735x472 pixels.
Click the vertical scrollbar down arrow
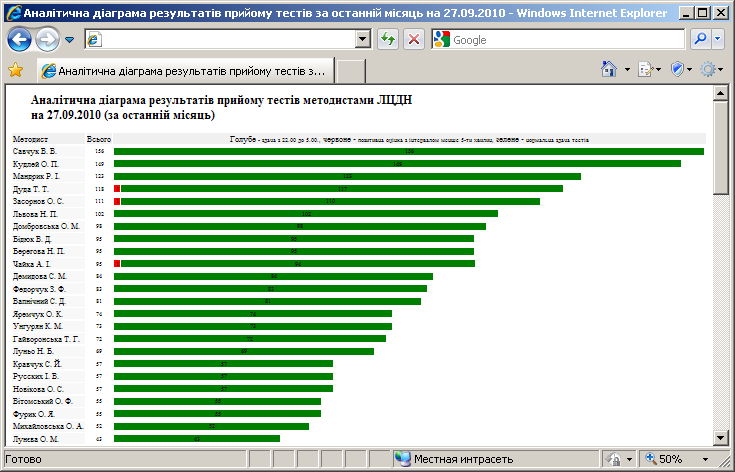[721, 436]
